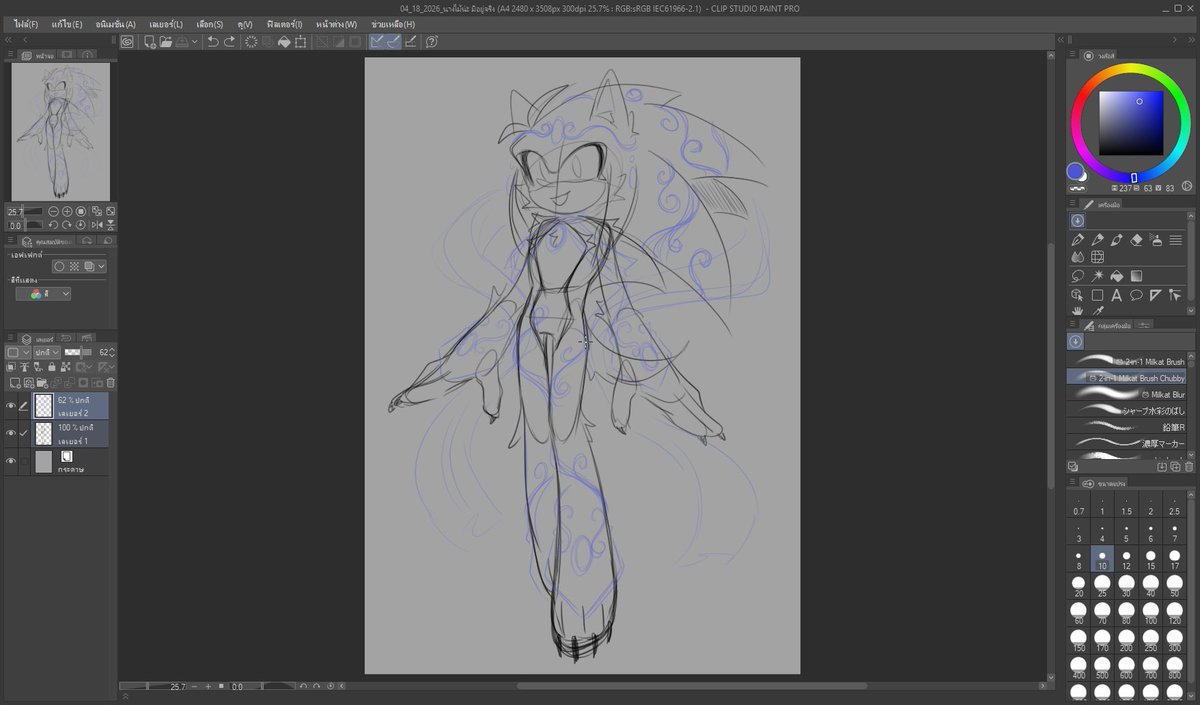Select the Figure rectangle tool
This screenshot has height=705, width=1200.
point(1097,295)
